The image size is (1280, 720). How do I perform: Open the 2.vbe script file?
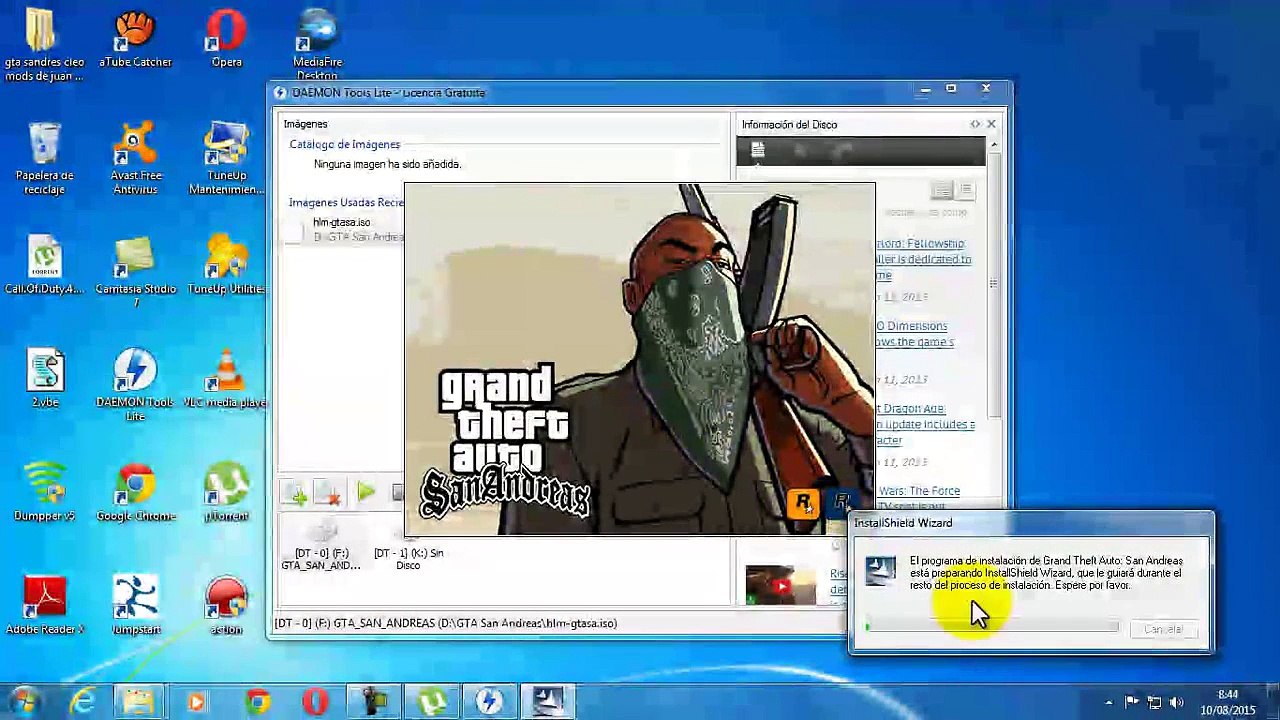(x=44, y=378)
